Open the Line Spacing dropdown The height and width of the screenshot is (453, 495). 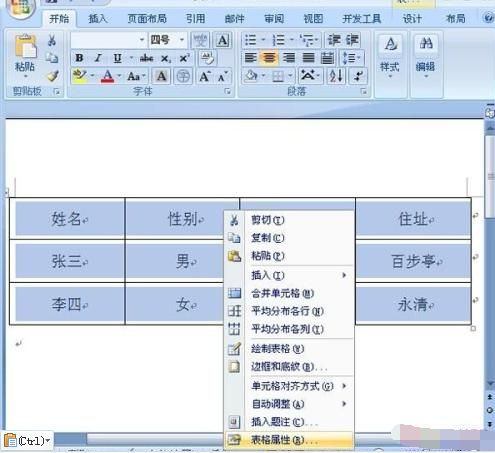352,58
